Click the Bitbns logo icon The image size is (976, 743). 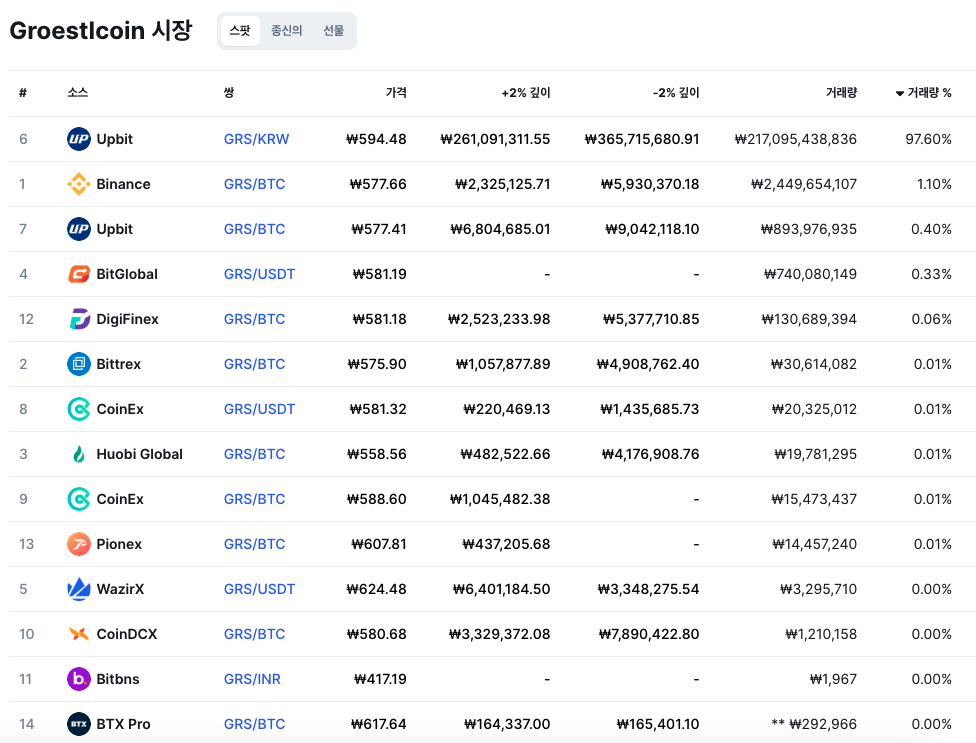78,679
